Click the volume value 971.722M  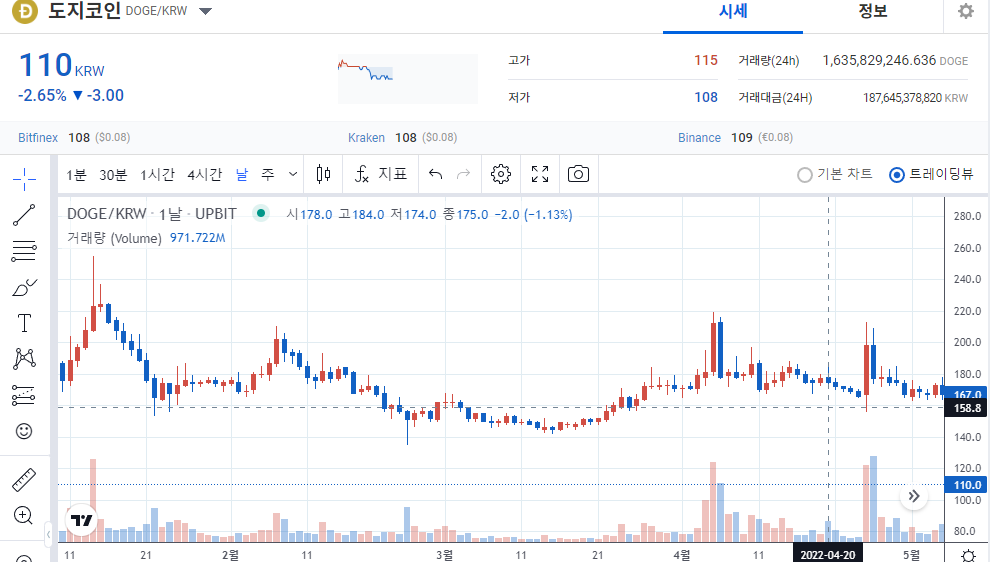(x=198, y=238)
